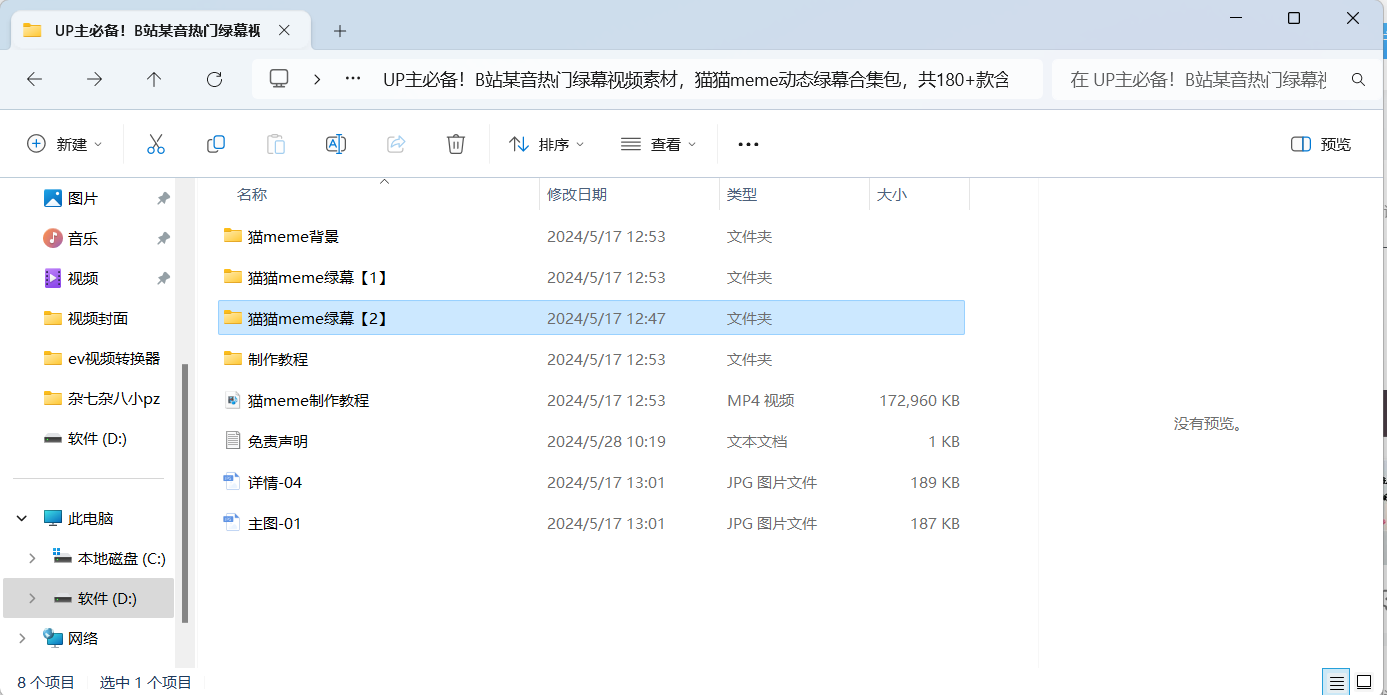The image size is (1387, 695).
Task: Navigate back to previous folder
Action: [35, 79]
